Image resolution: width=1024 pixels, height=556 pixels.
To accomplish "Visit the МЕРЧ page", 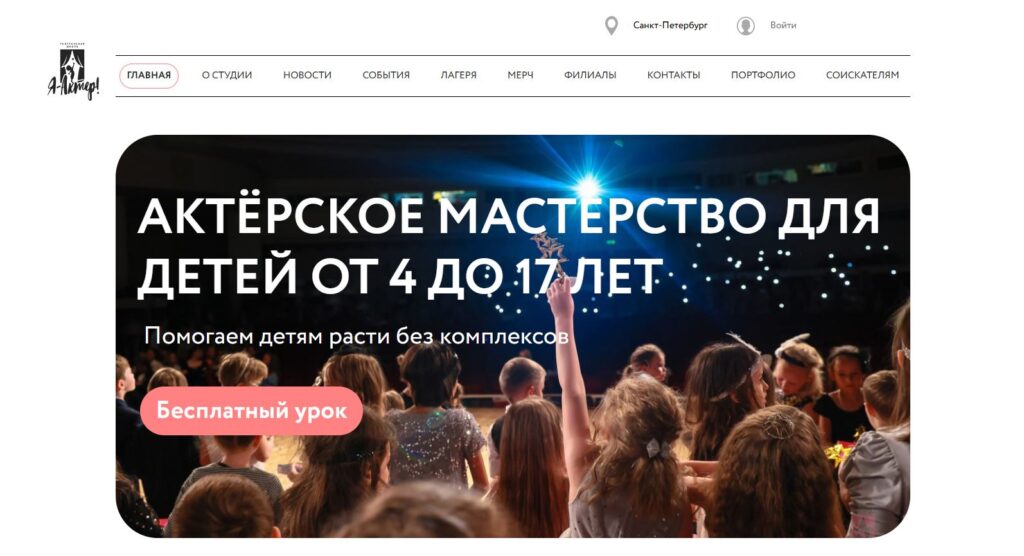I will point(520,75).
